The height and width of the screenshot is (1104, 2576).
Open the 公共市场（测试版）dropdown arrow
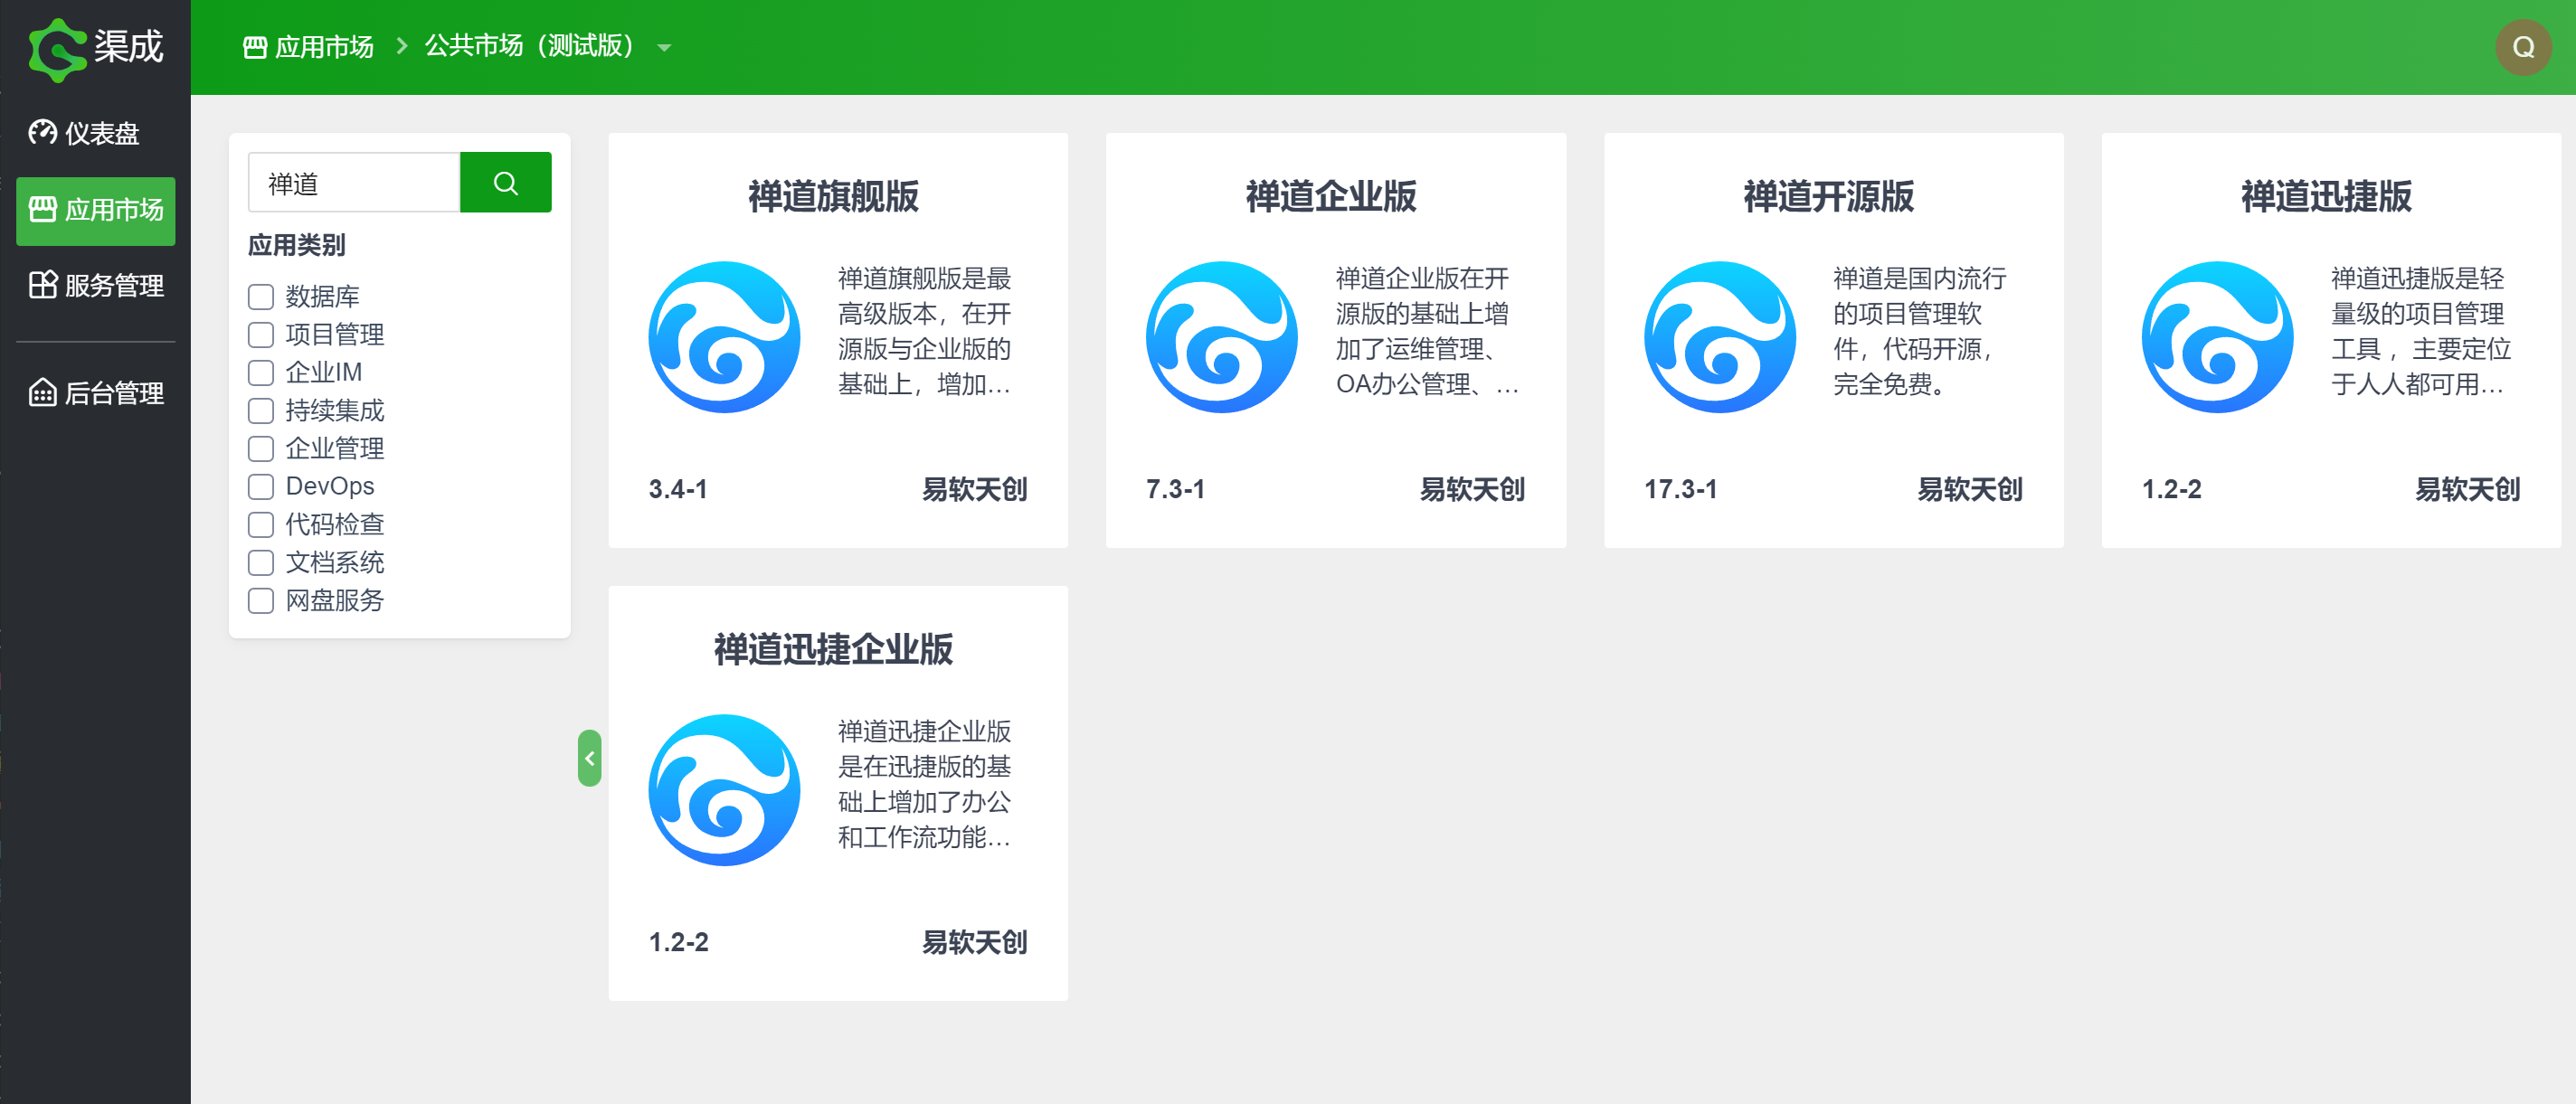pyautogui.click(x=664, y=48)
